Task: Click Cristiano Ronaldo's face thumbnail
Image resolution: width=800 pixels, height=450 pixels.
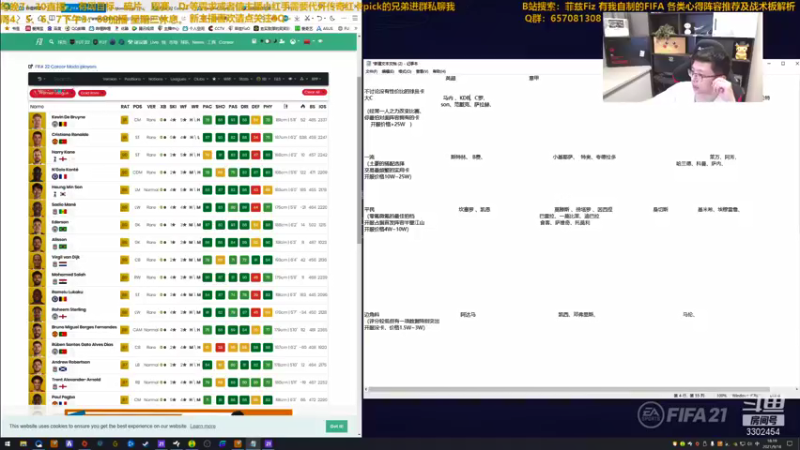Action: pyautogui.click(x=37, y=138)
